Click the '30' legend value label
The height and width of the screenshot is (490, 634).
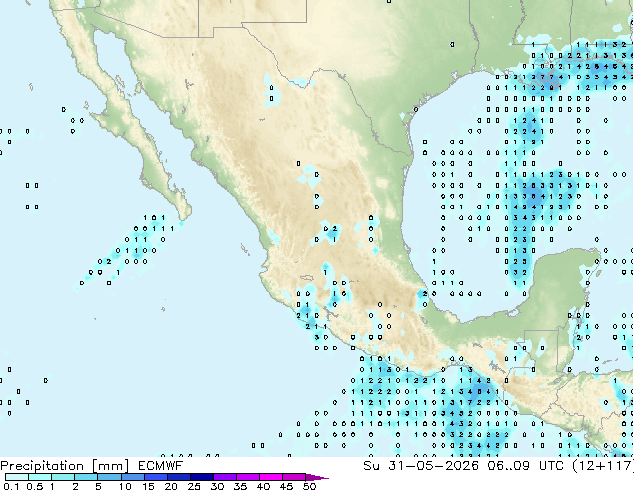217,486
